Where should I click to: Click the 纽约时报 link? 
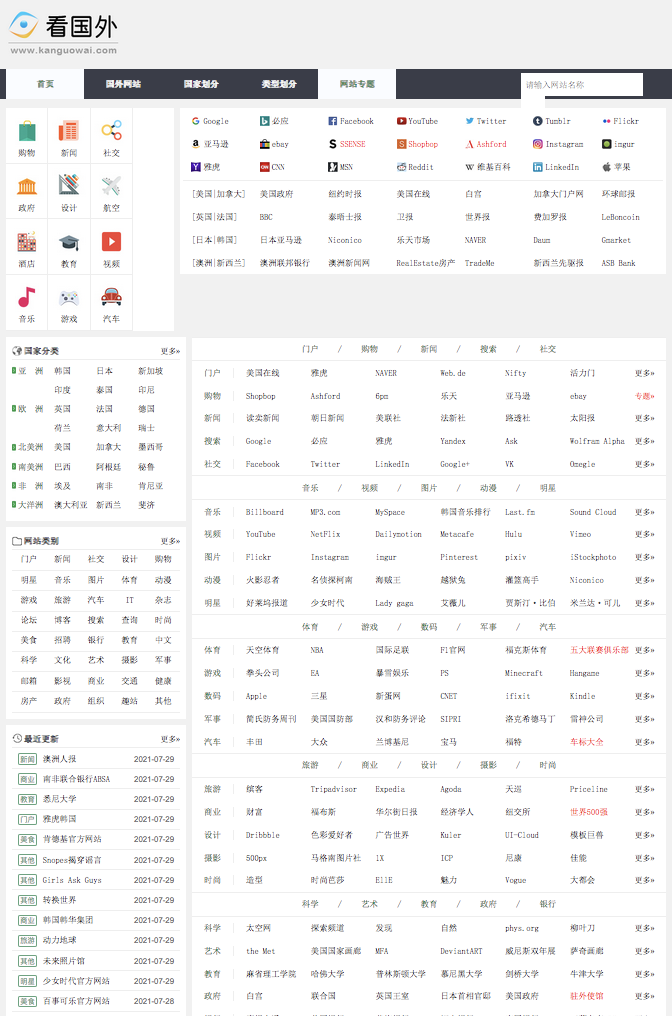[345, 194]
